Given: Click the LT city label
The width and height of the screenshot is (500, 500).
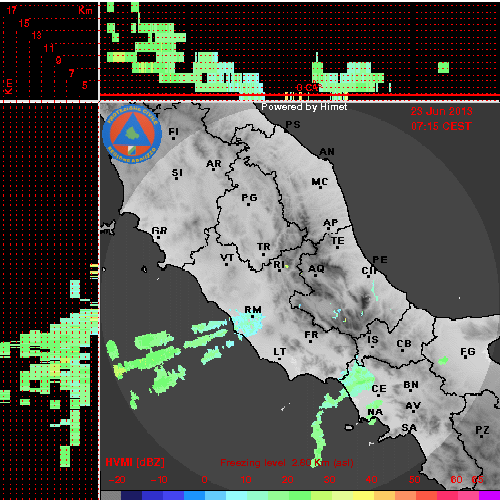Looking at the screenshot, I should click(x=280, y=352).
